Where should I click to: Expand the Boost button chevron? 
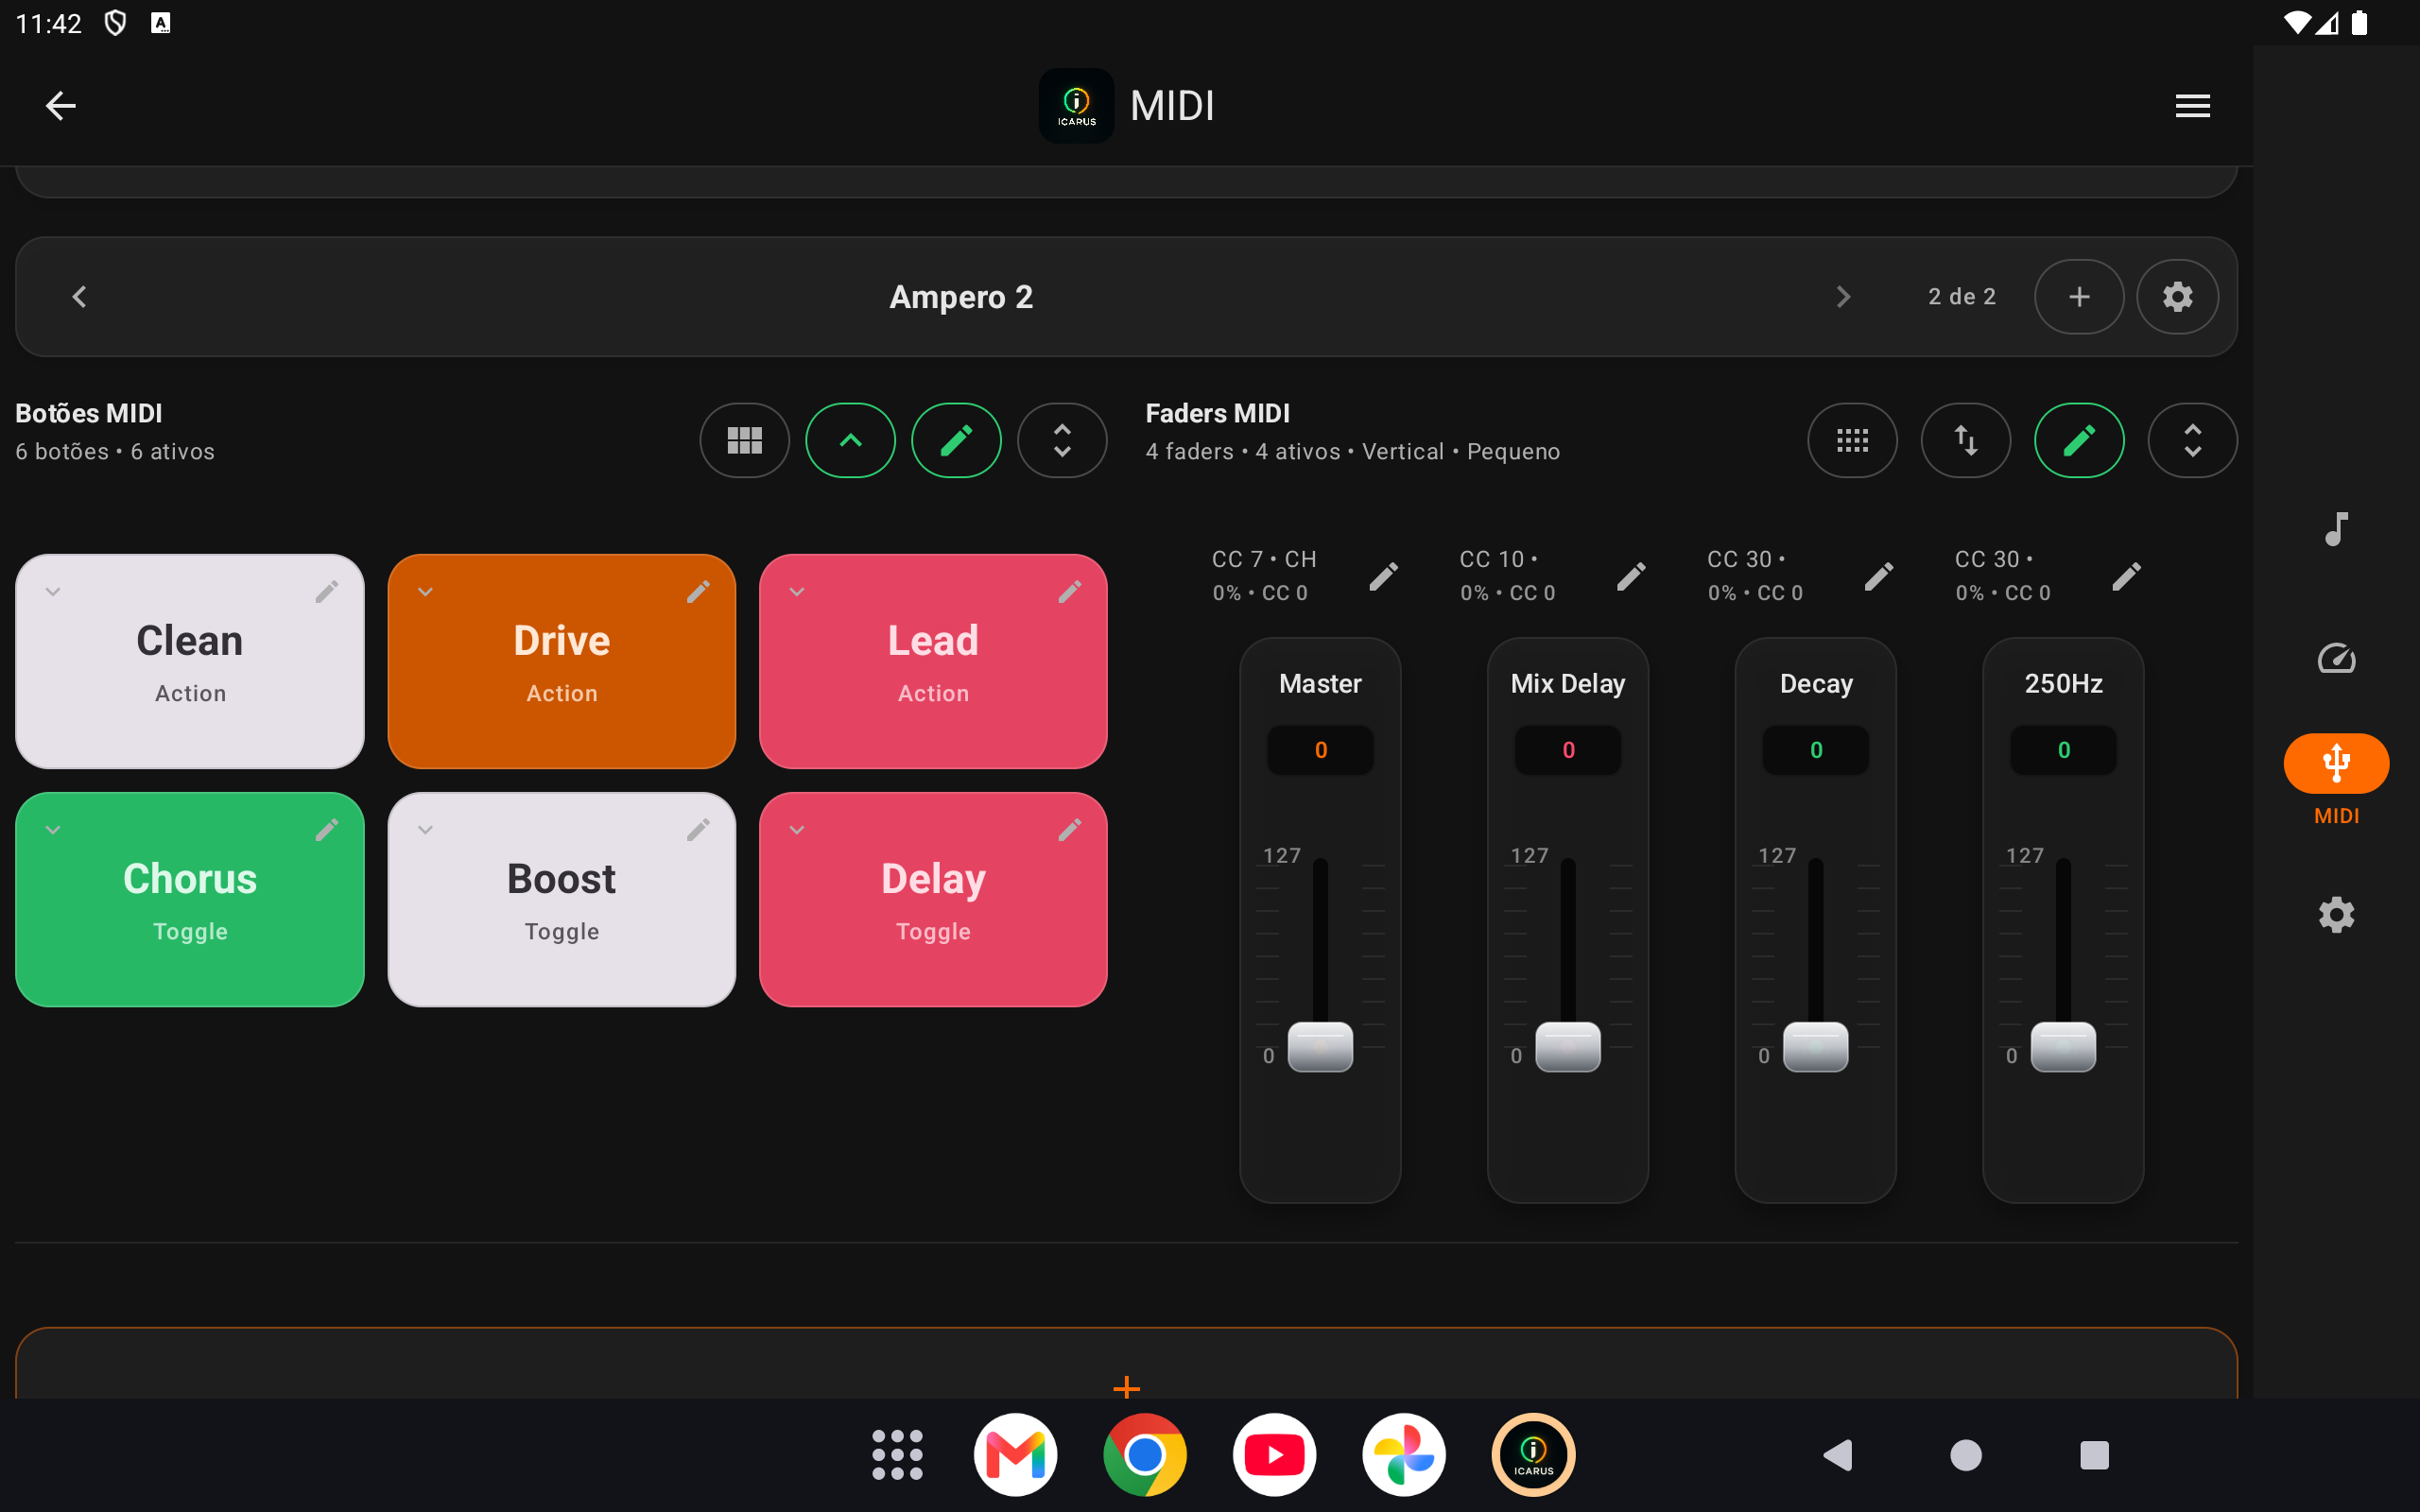[x=425, y=830]
